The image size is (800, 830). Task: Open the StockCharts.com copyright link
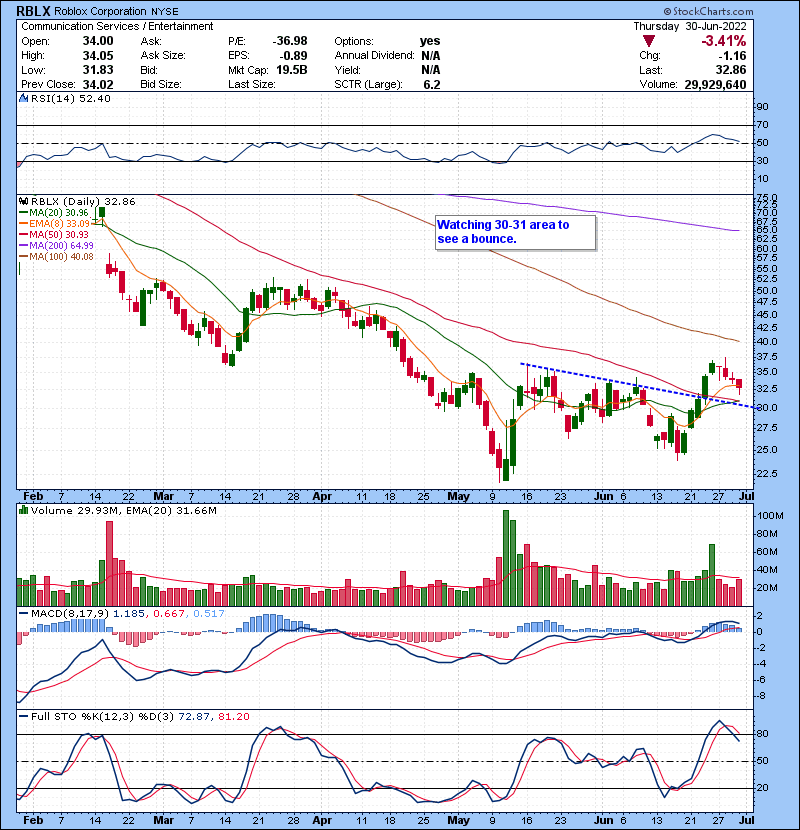pyautogui.click(x=708, y=11)
